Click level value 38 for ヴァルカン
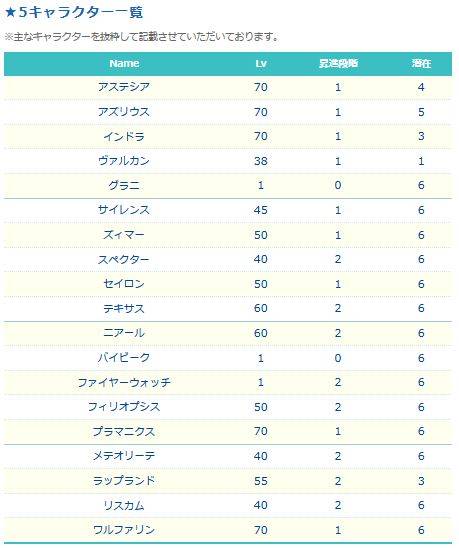This screenshot has height=548, width=459. pyautogui.click(x=261, y=161)
